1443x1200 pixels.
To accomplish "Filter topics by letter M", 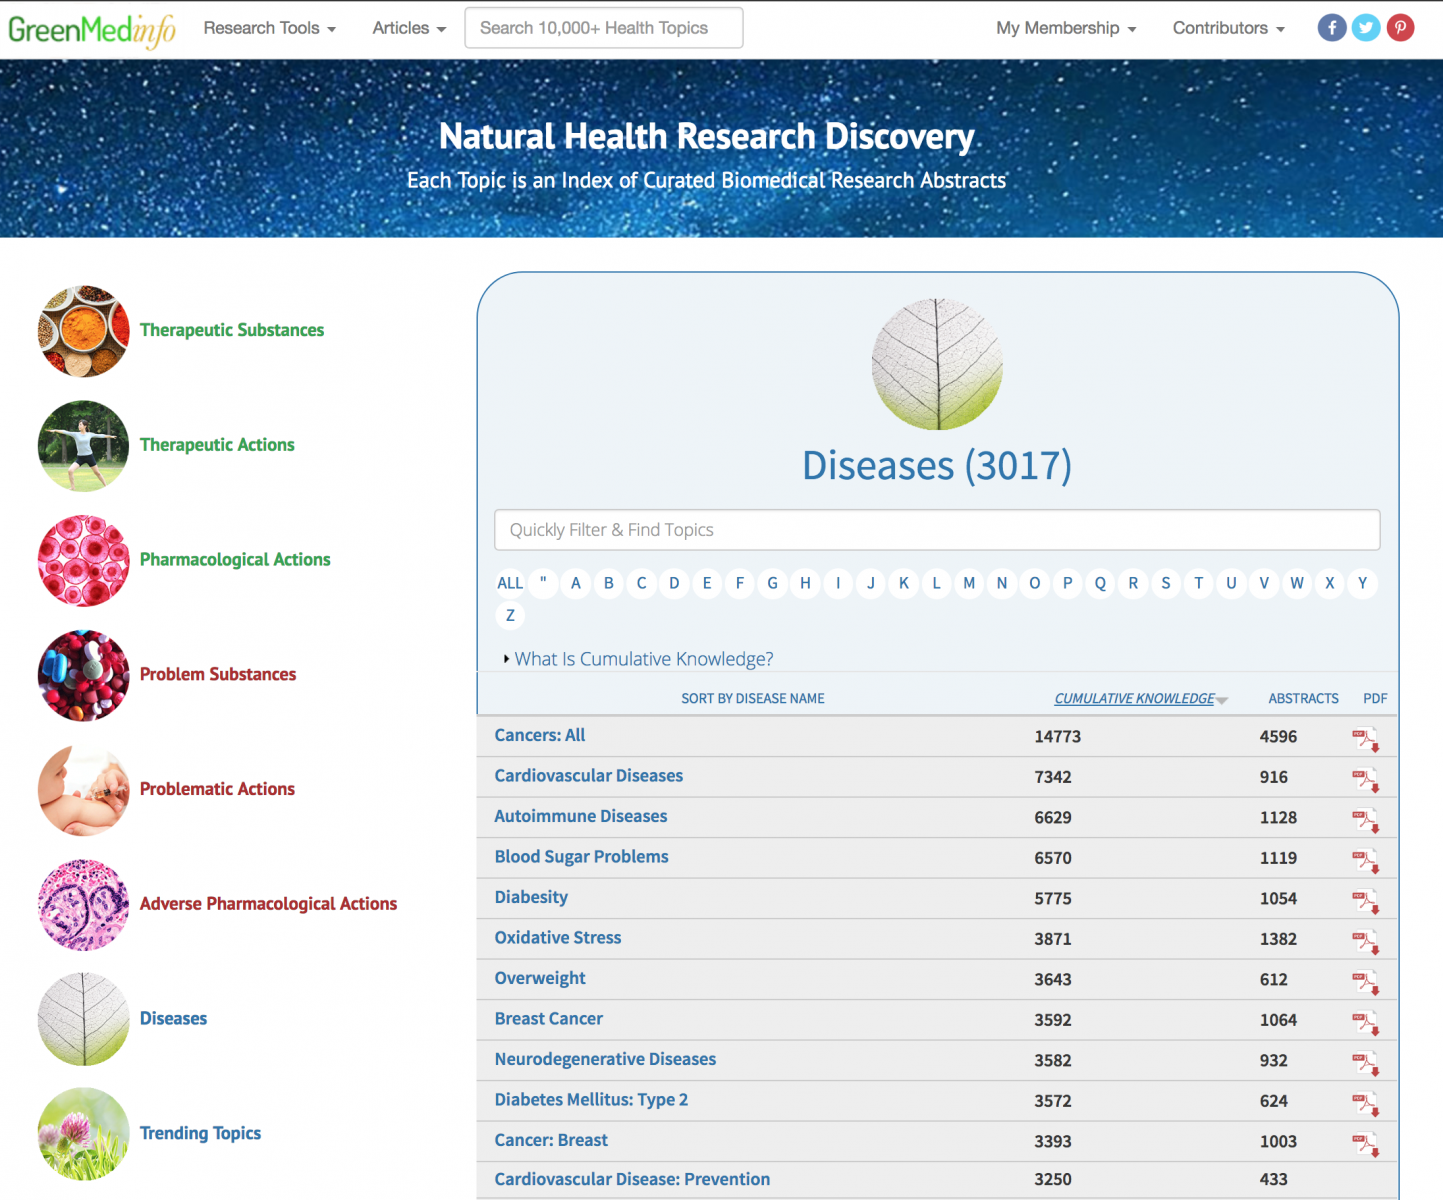I will tap(969, 583).
